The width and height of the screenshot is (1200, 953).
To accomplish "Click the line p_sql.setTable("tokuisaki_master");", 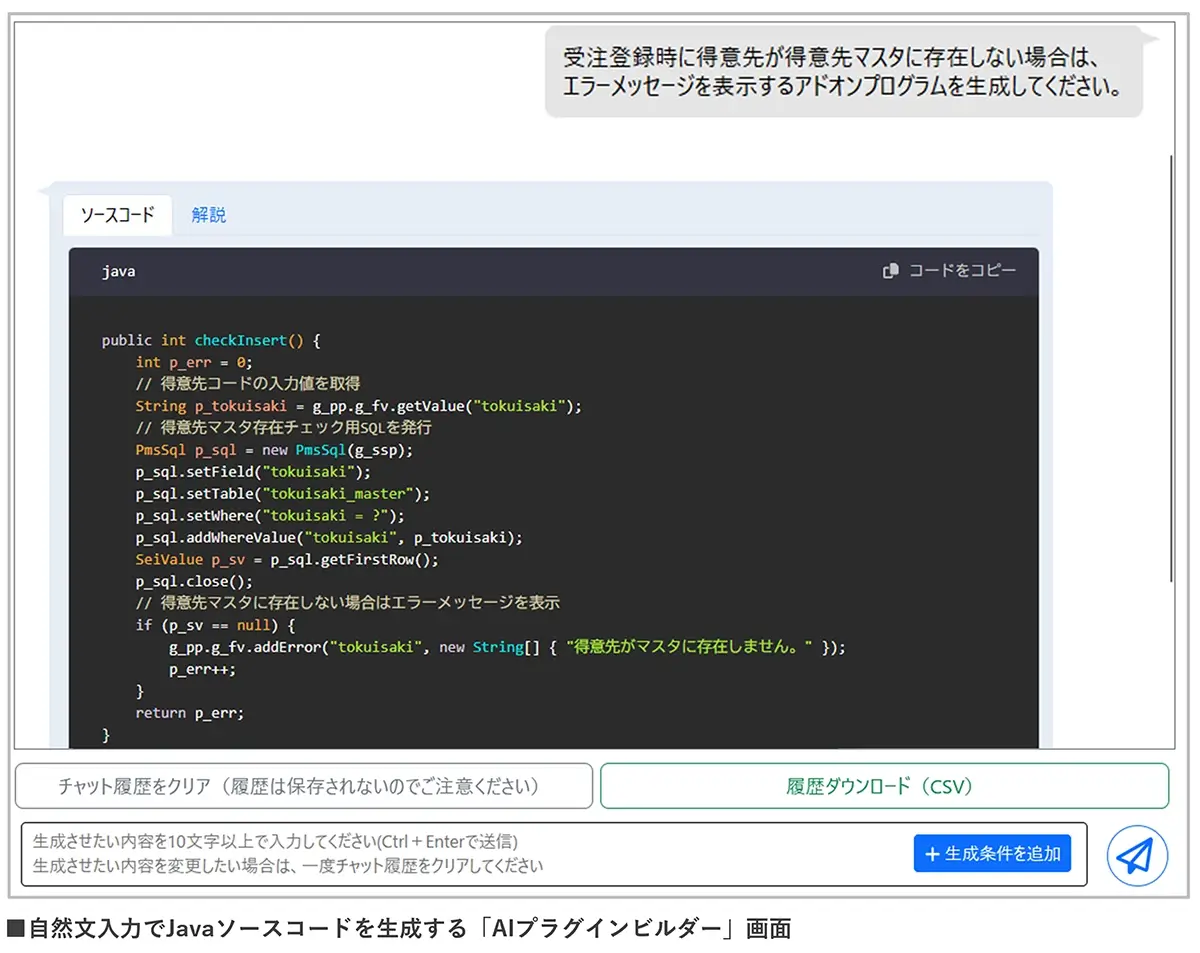I will 282,494.
